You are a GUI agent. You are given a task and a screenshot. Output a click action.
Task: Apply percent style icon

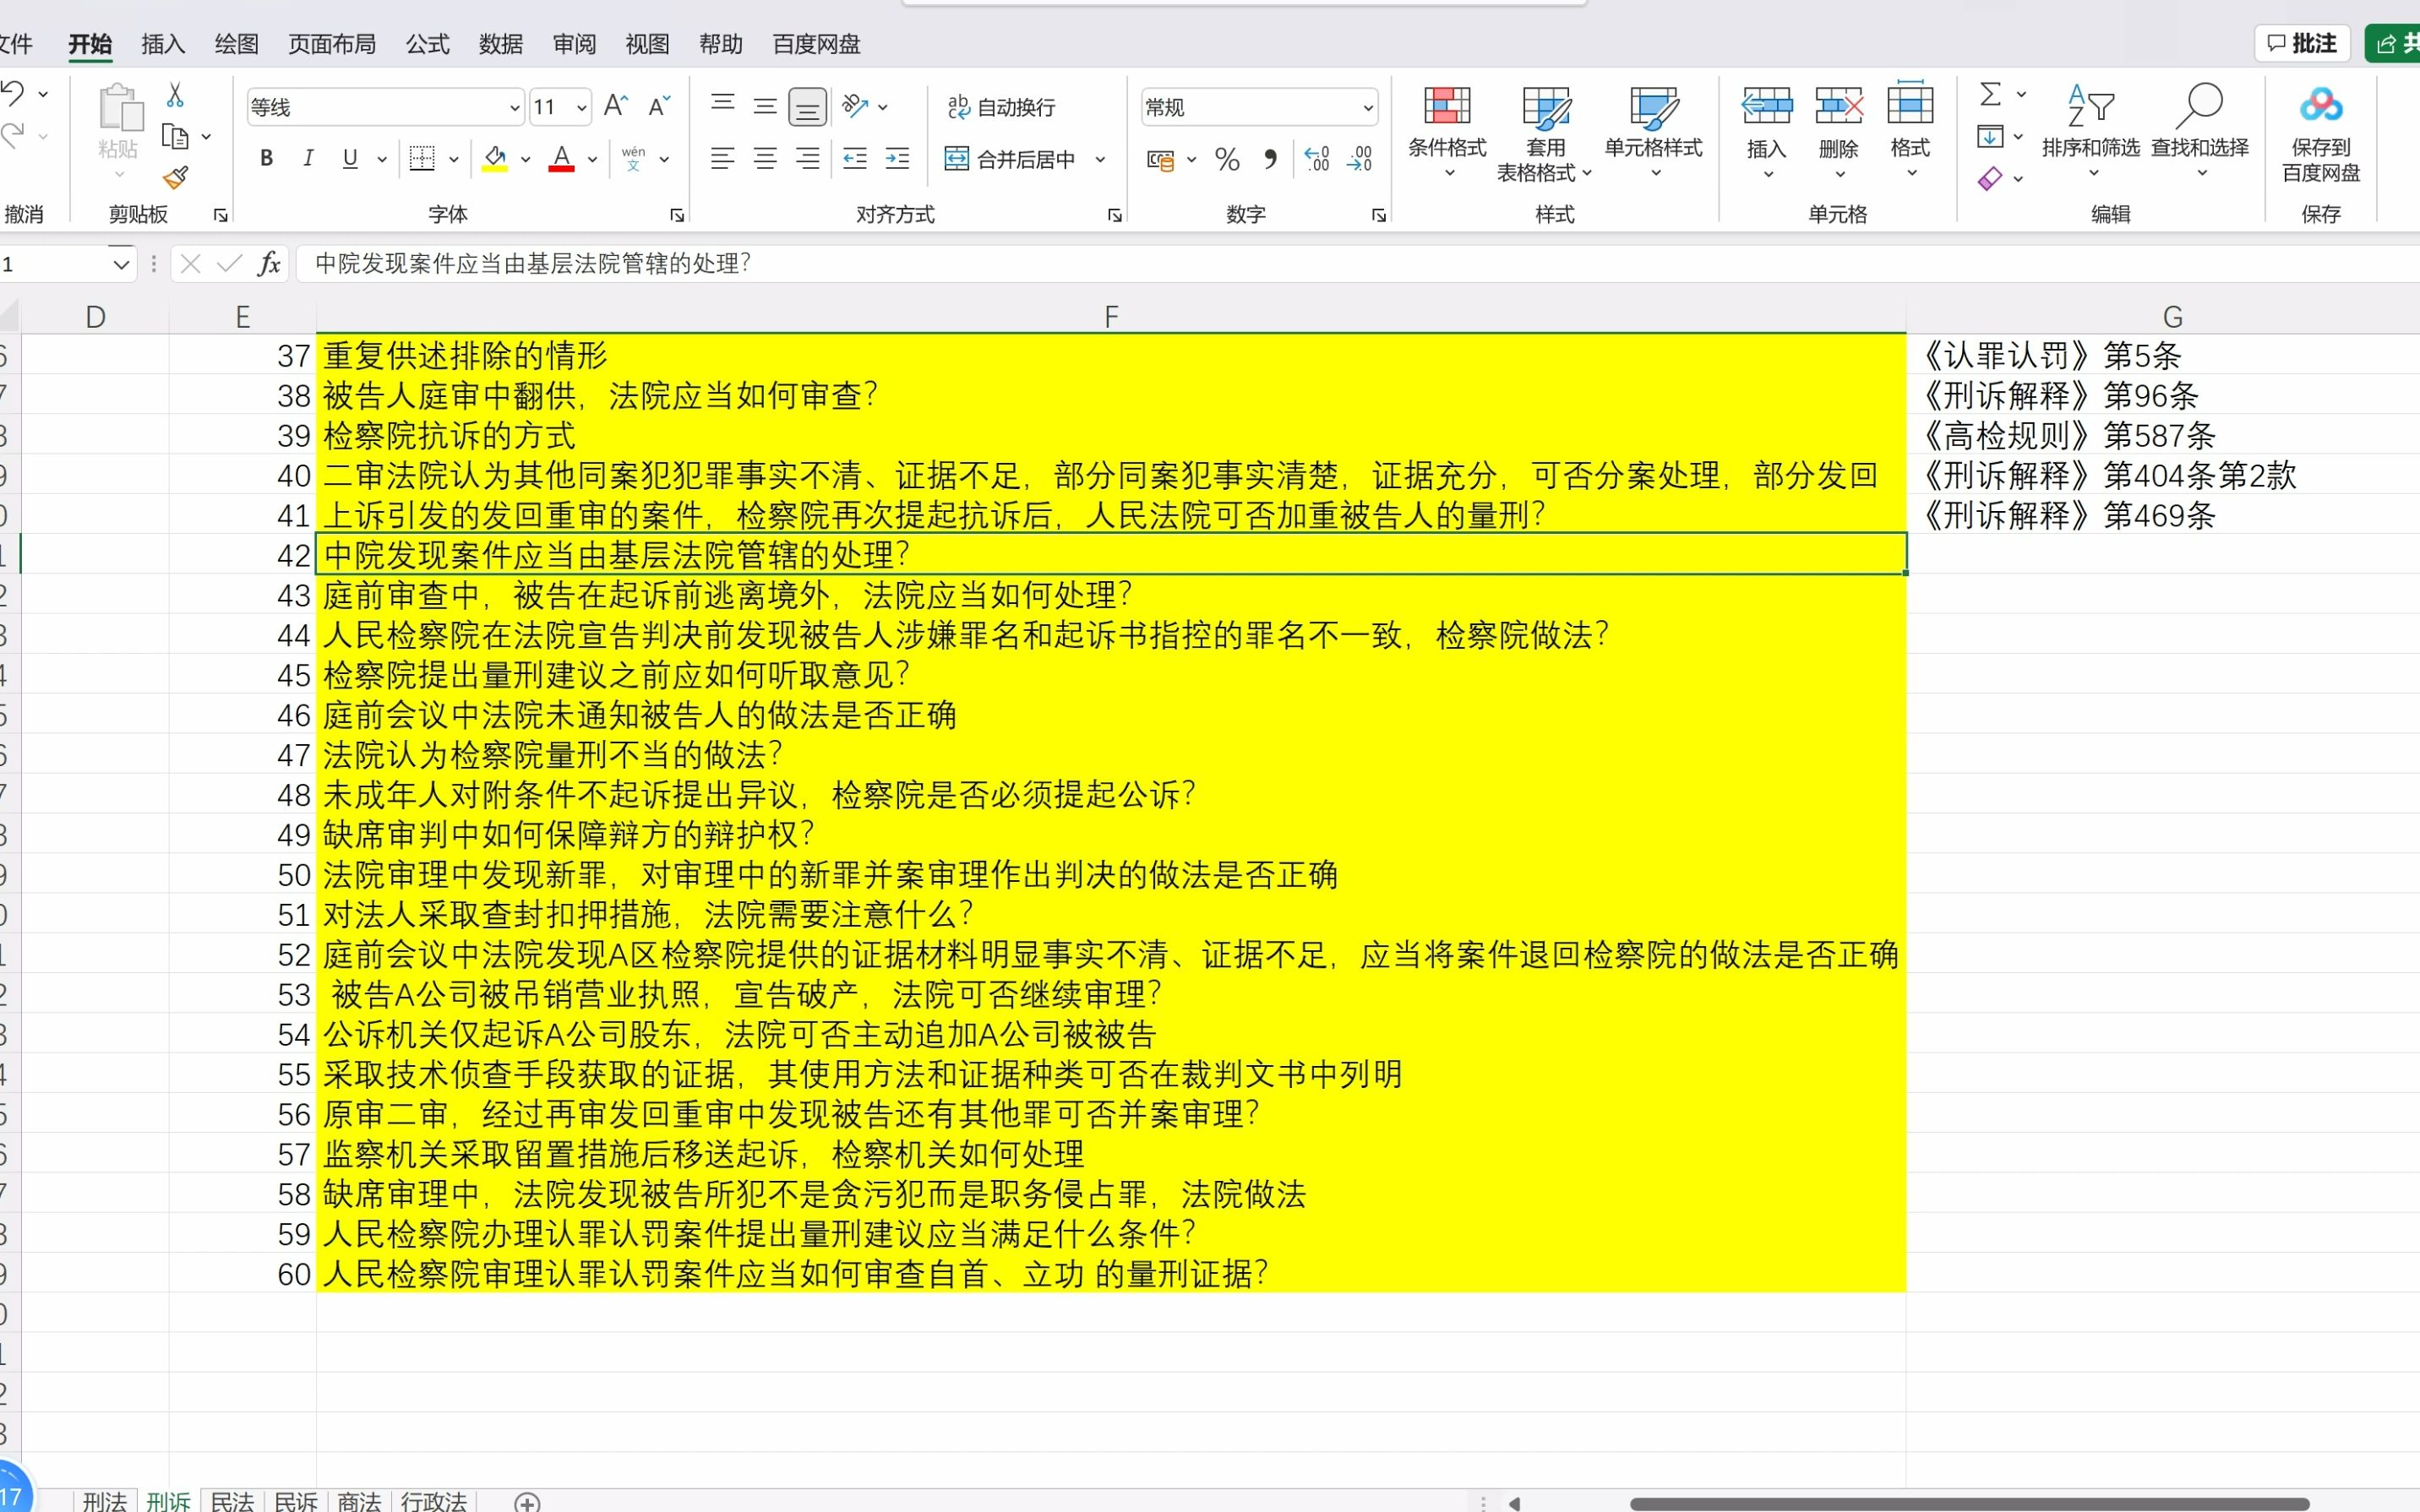(1227, 159)
